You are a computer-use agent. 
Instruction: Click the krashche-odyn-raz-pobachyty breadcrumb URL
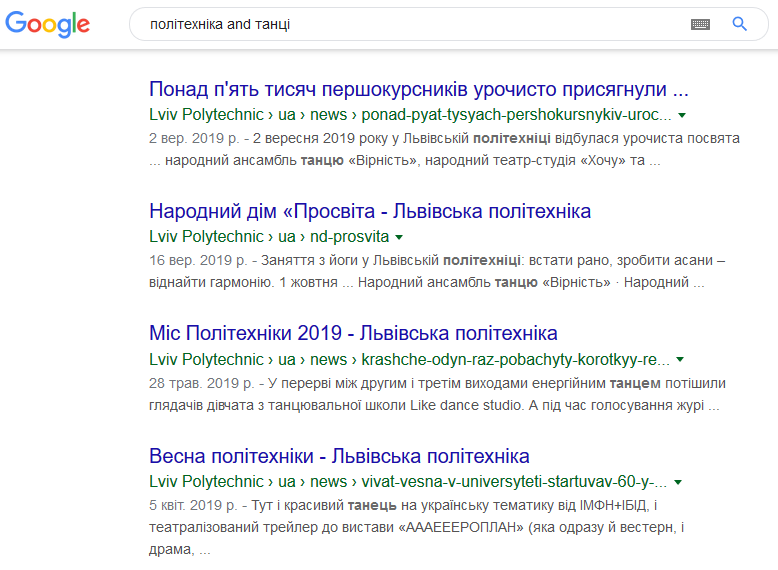(x=409, y=359)
